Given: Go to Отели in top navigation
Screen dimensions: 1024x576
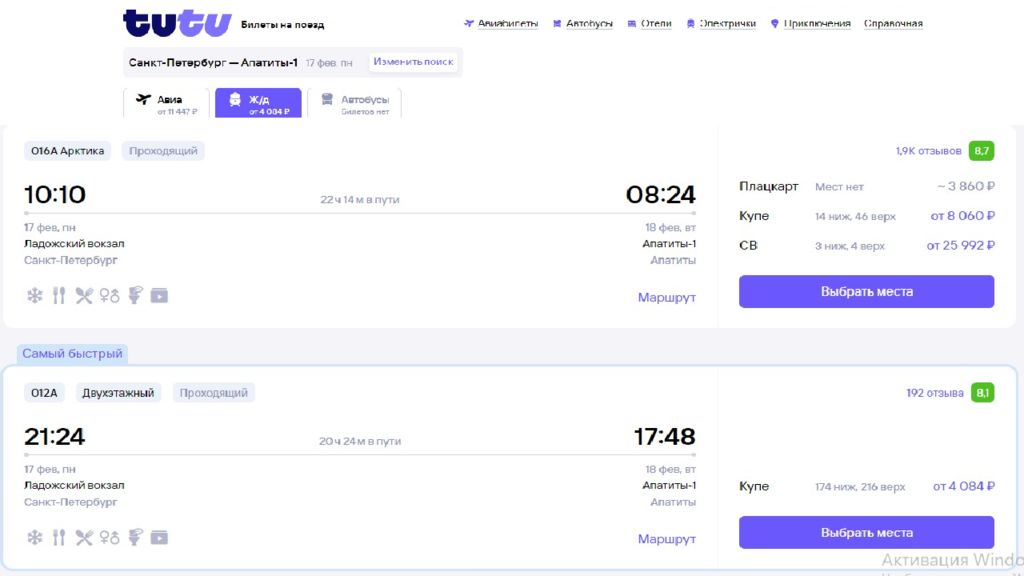Looking at the screenshot, I should coord(648,24).
